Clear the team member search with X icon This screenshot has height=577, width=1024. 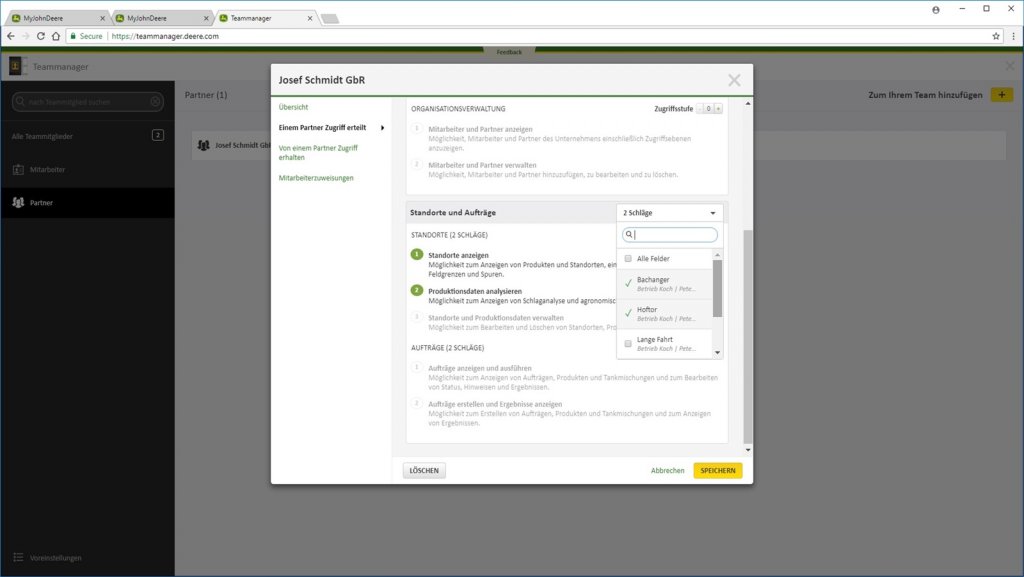155,101
